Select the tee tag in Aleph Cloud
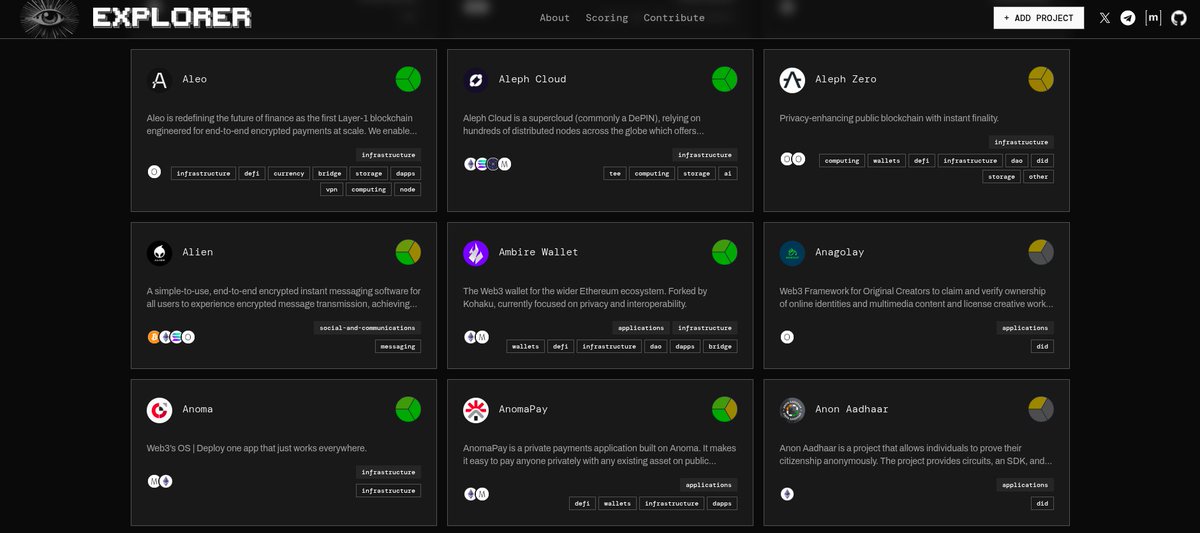Image resolution: width=1200 pixels, height=533 pixels. coord(616,173)
